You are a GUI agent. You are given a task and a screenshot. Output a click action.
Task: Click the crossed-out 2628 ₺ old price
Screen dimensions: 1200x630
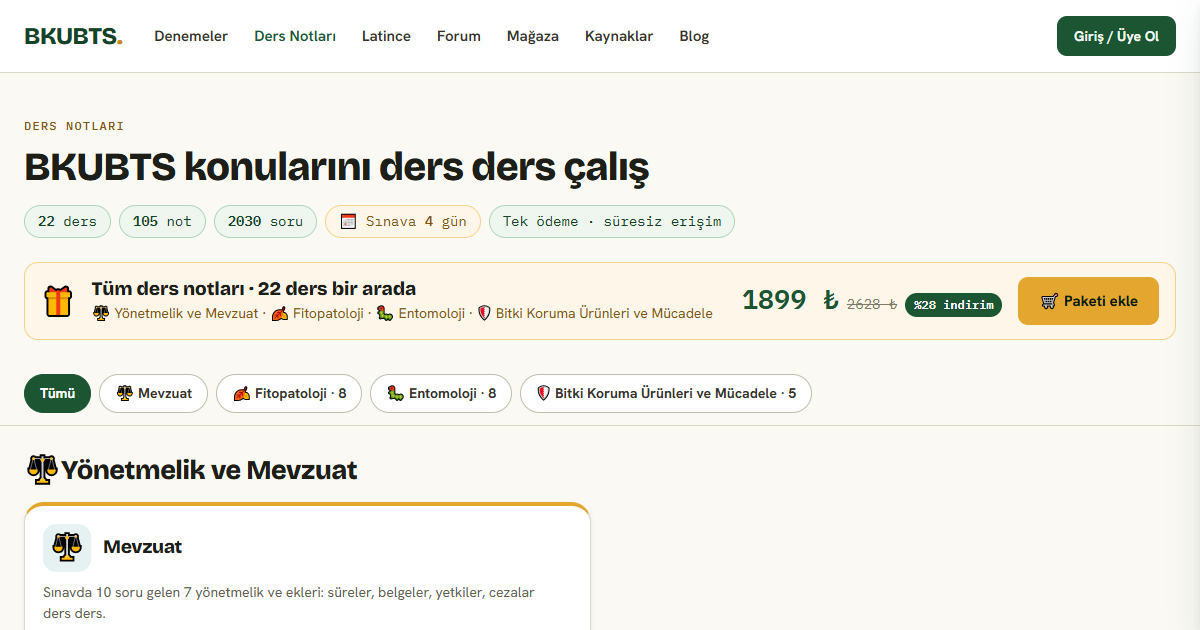coord(872,304)
